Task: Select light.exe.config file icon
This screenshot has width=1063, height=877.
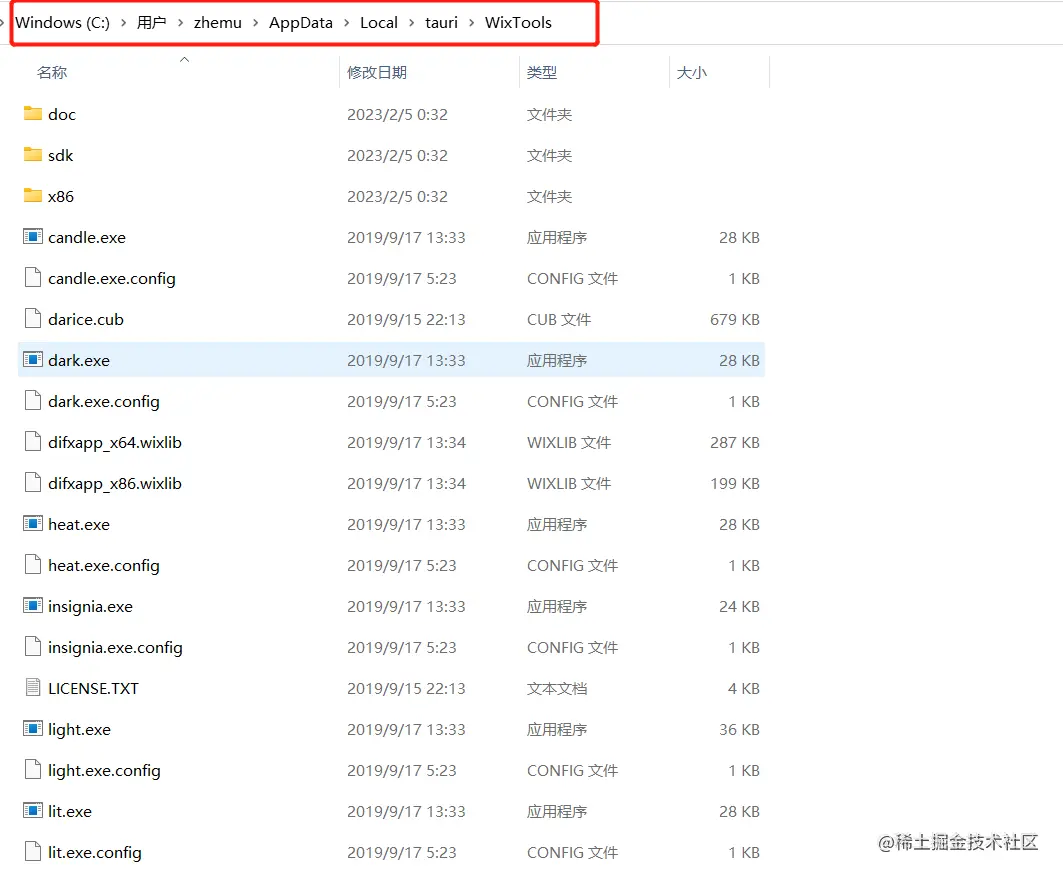Action: point(33,769)
